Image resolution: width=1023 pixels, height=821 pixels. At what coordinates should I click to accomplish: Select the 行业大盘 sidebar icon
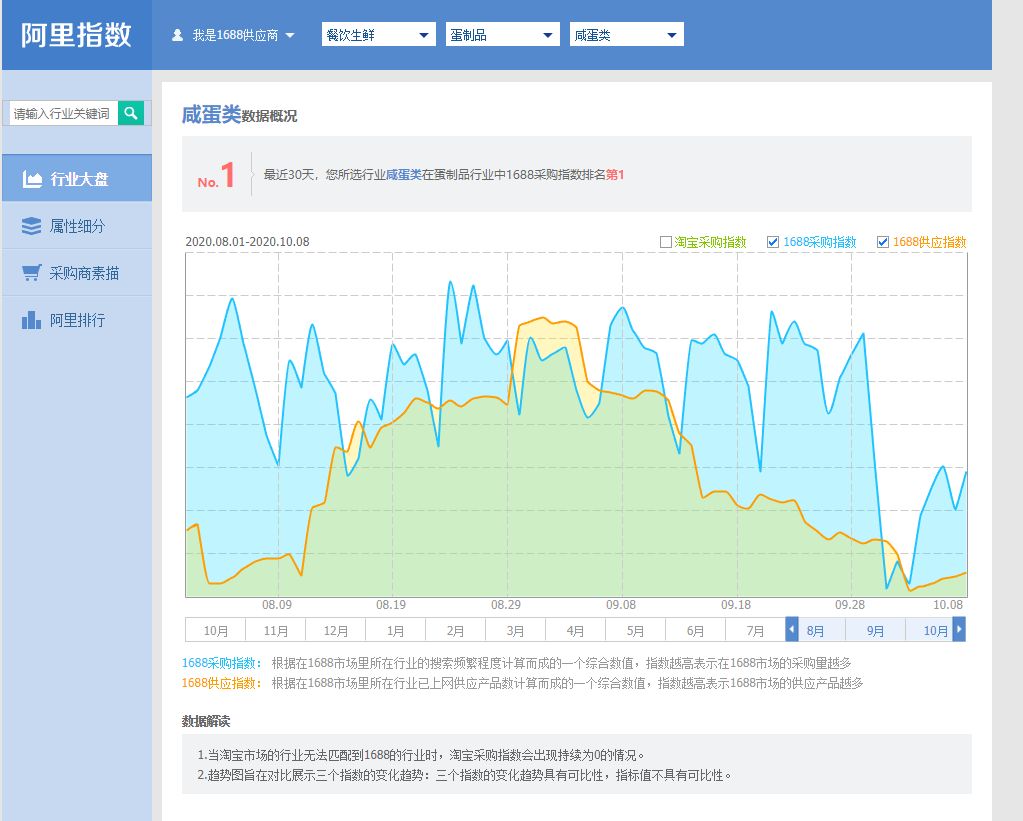33,179
